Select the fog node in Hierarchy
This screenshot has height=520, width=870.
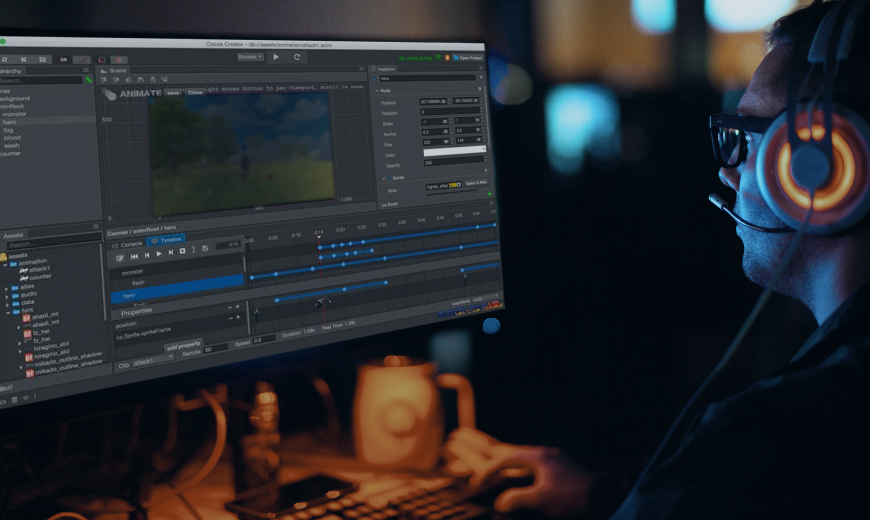(x=8, y=130)
